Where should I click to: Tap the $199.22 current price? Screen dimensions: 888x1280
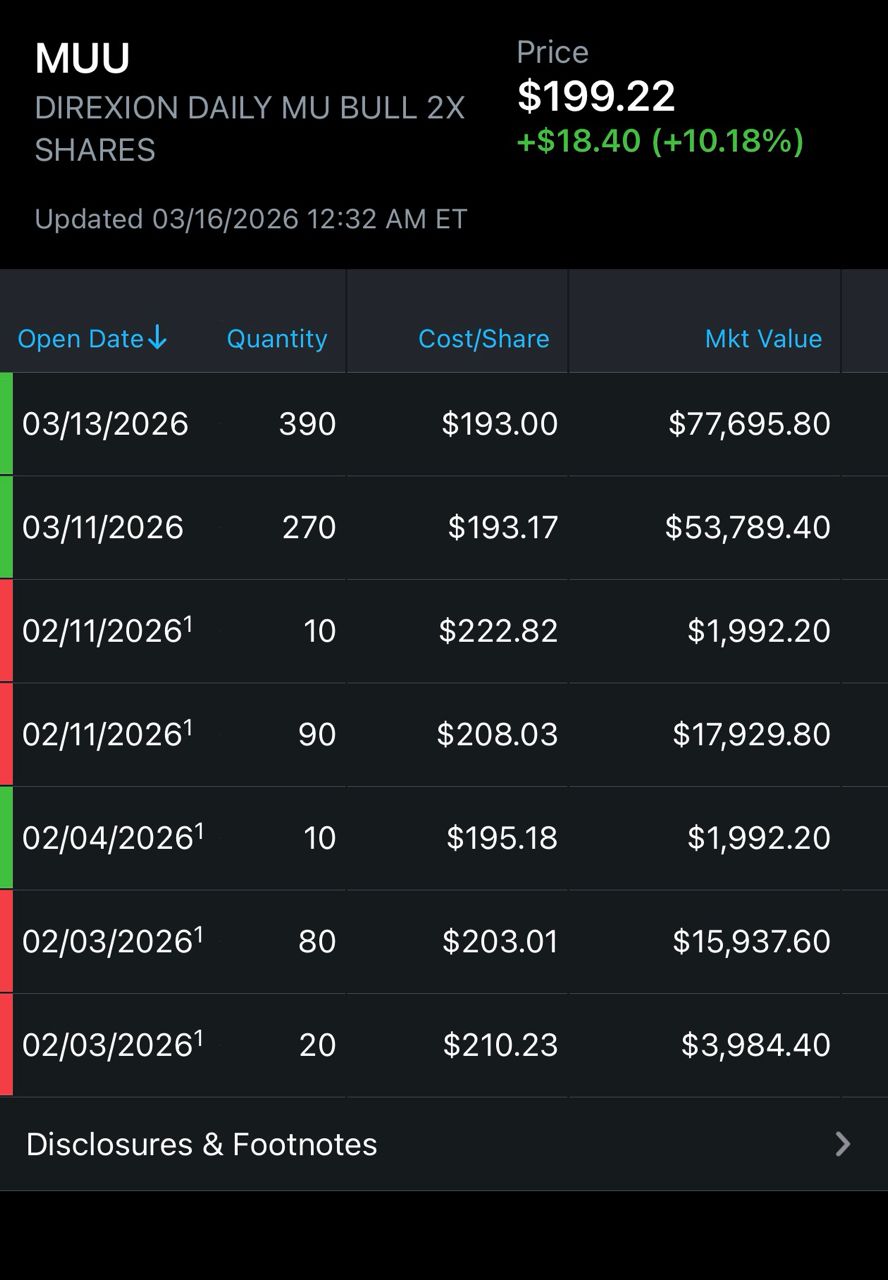[x=596, y=96]
